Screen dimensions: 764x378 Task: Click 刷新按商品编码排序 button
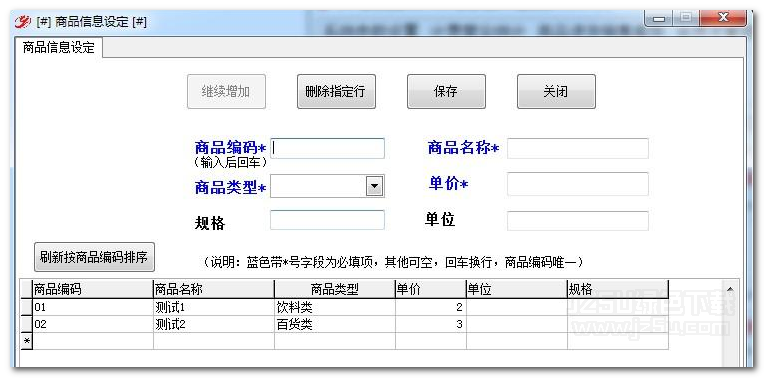coord(94,257)
